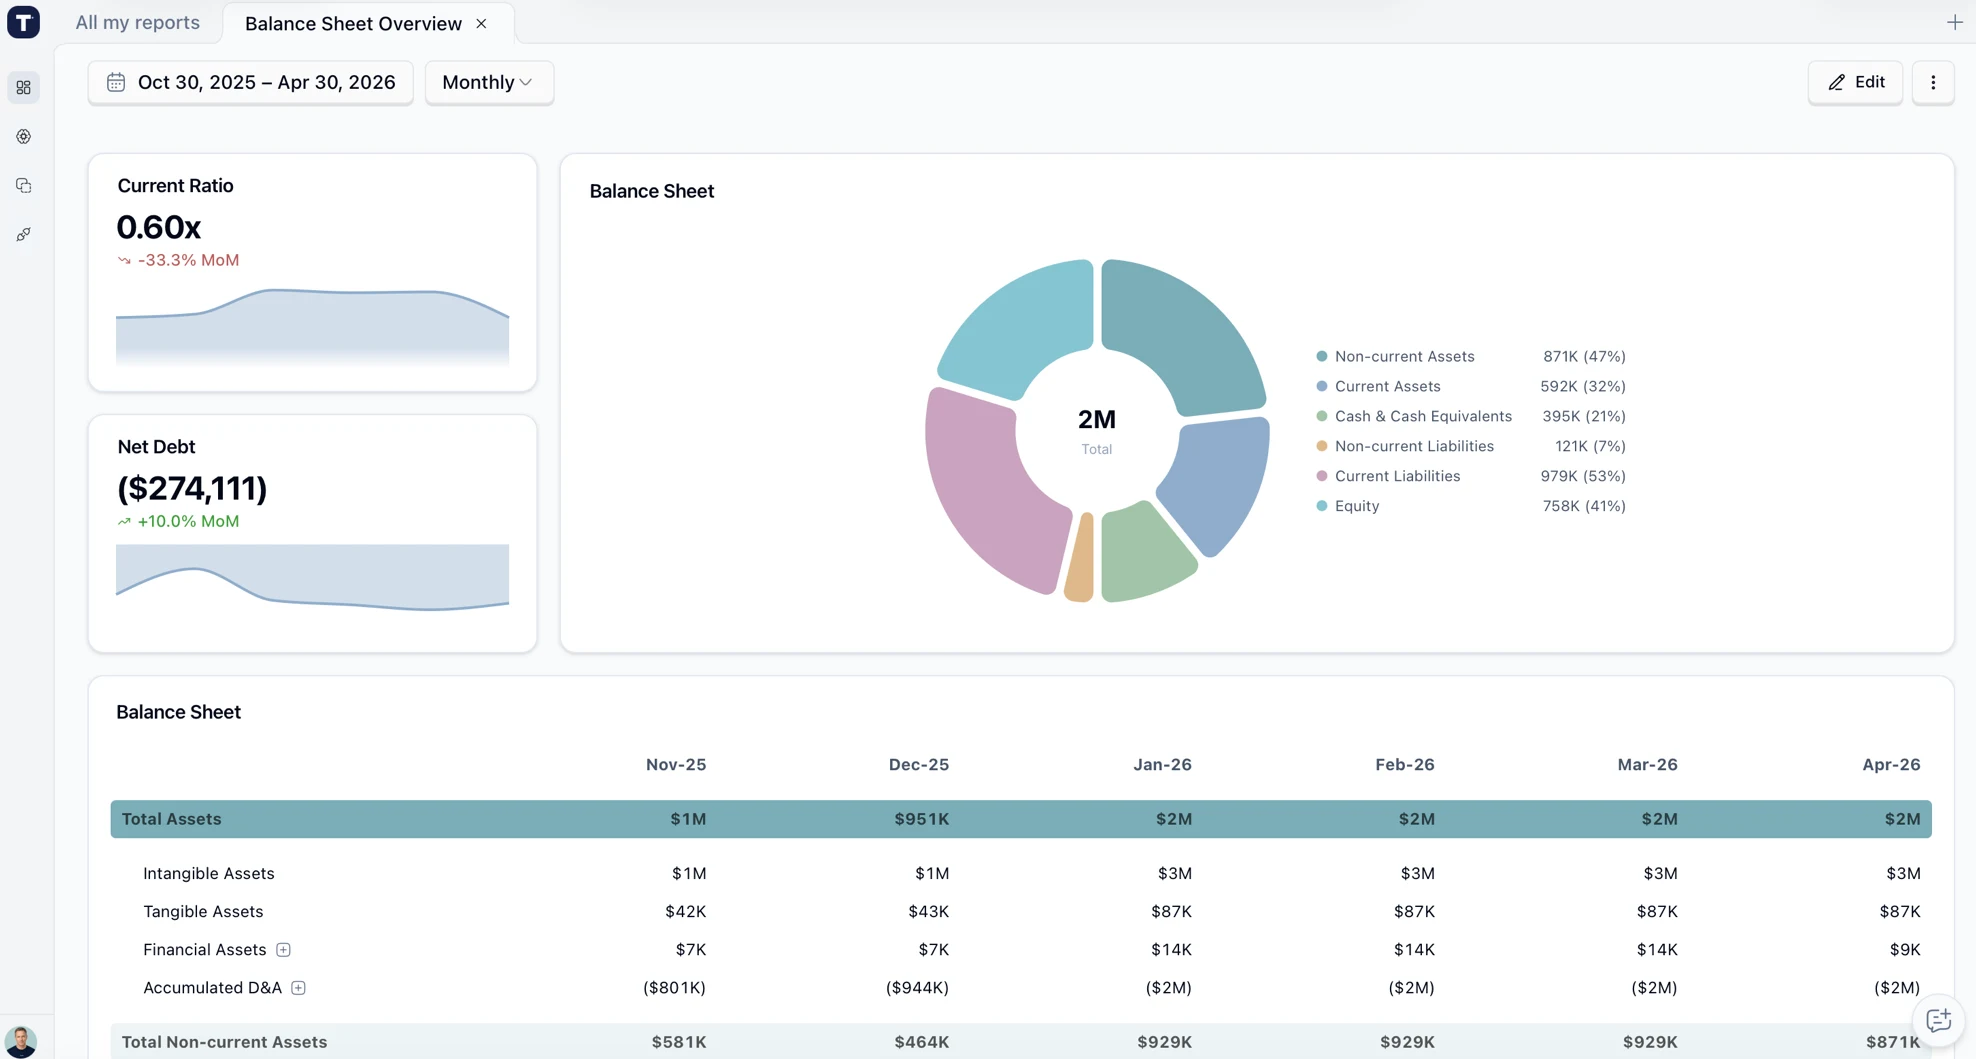The height and width of the screenshot is (1059, 1976).
Task: Click the 0.60x ratio value
Action: (x=159, y=227)
